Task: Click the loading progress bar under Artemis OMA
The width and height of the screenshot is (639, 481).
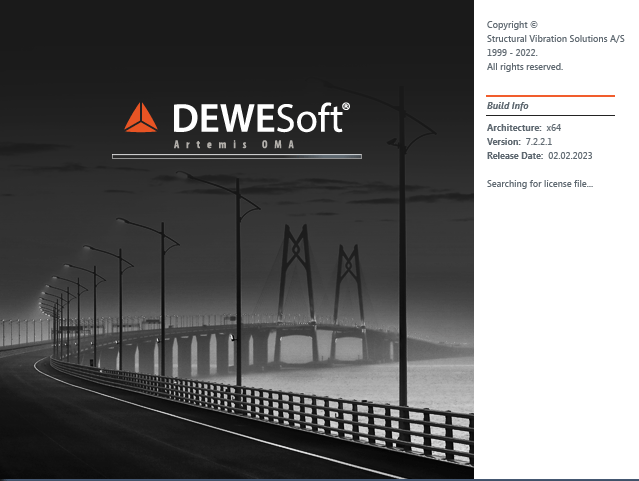Action: click(x=236, y=157)
